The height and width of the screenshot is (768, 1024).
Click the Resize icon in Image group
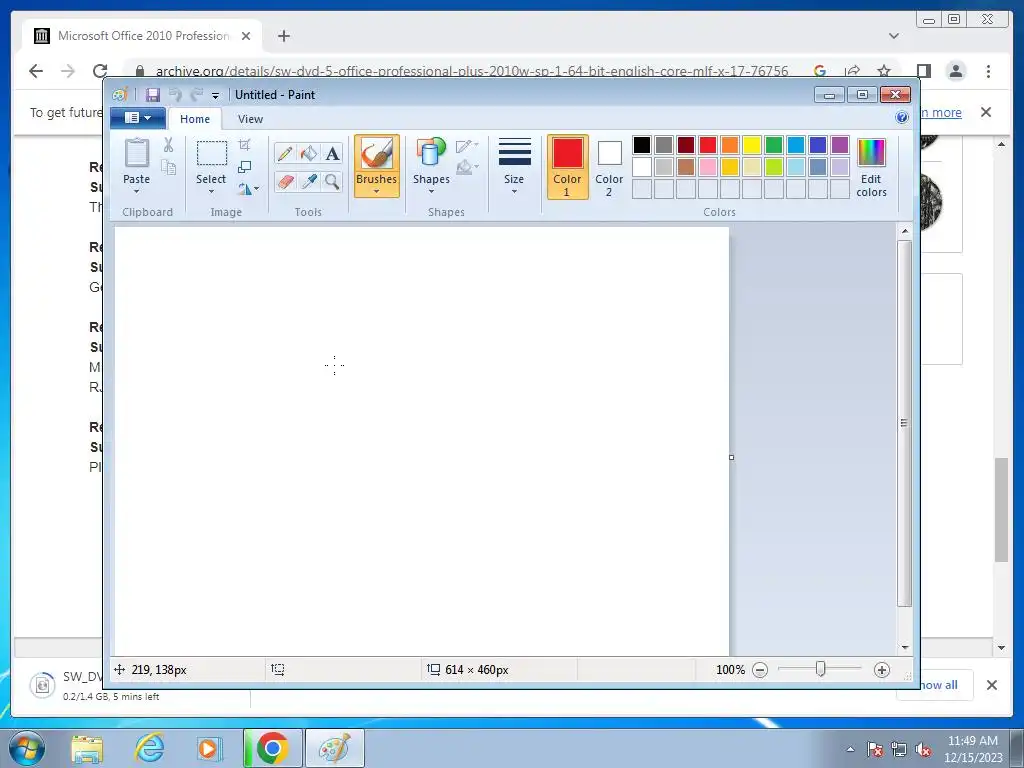point(244,167)
